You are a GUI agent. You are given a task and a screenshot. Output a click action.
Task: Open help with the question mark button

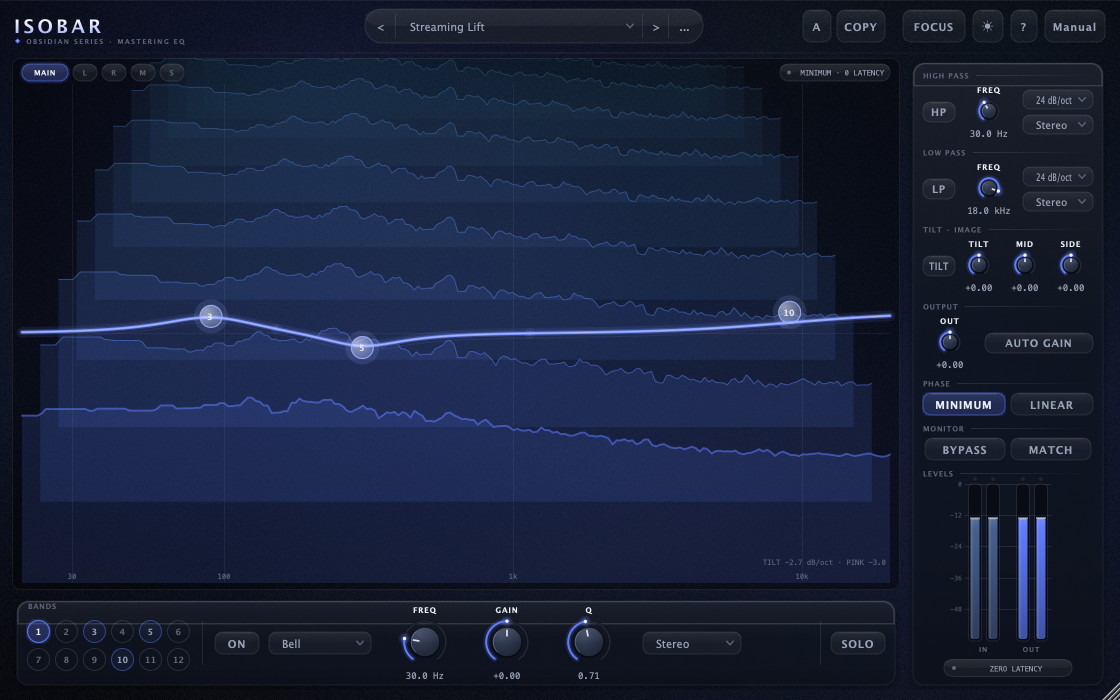click(1024, 27)
